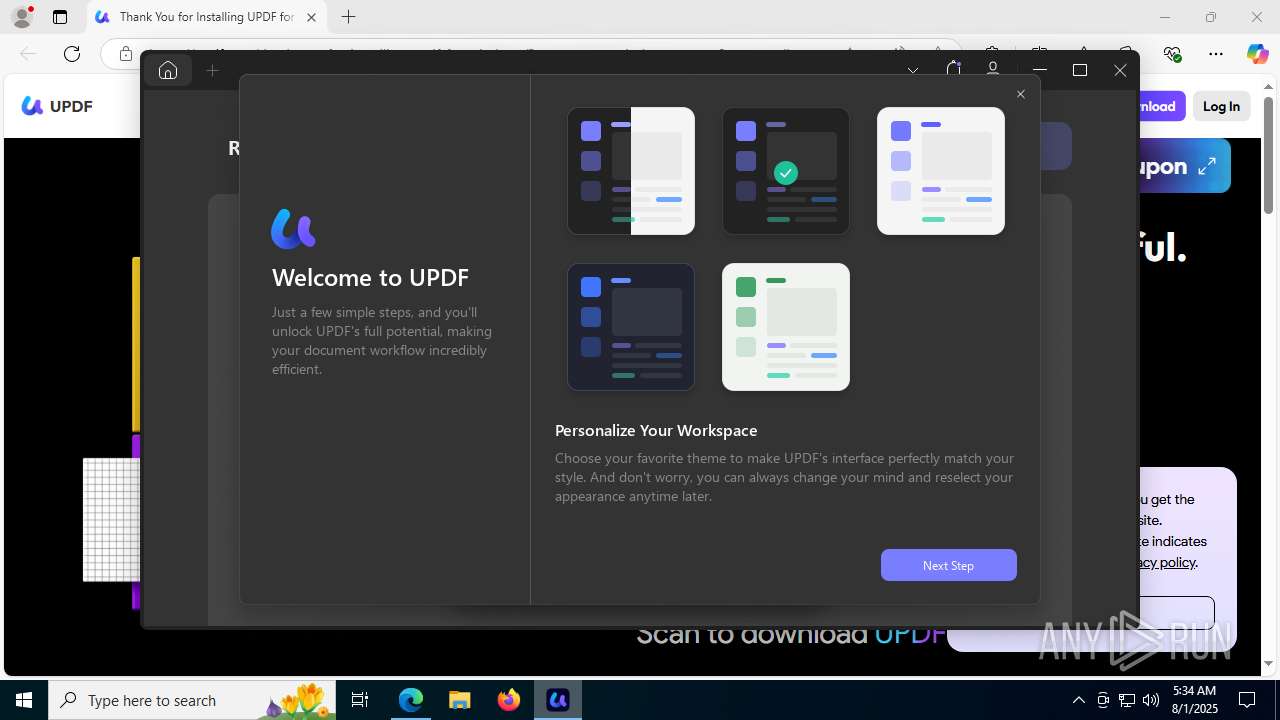Open Task View on the taskbar
Screen dimensions: 1280x720
click(x=360, y=700)
